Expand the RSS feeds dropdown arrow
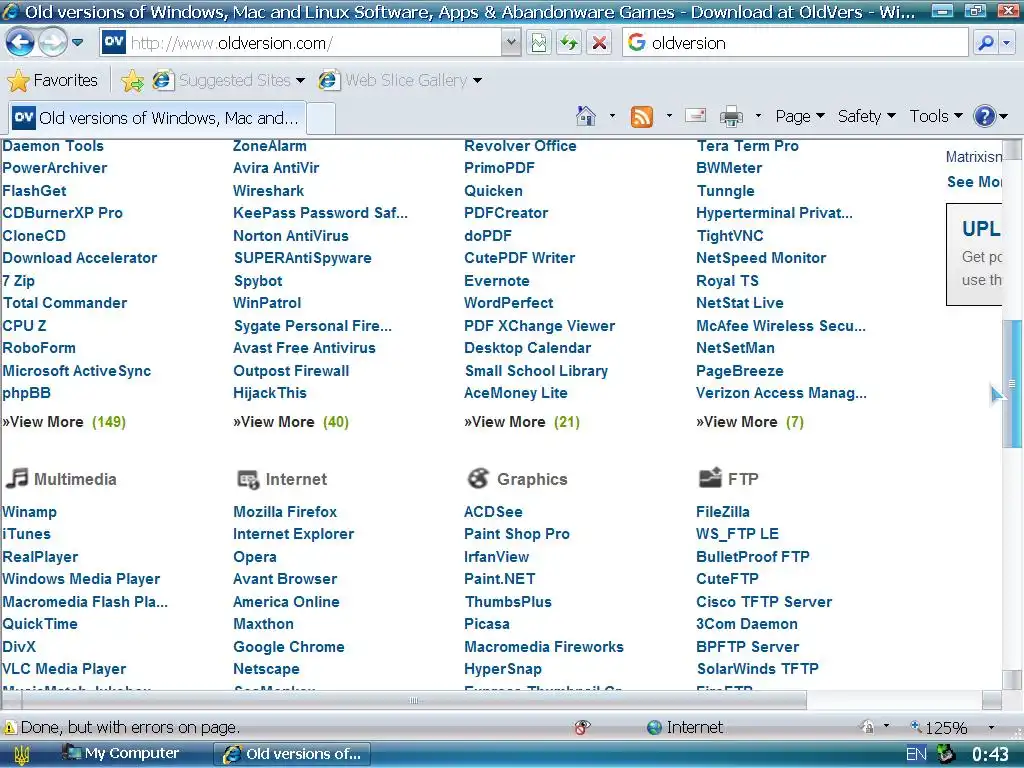This screenshot has width=1024, height=768. [669, 116]
